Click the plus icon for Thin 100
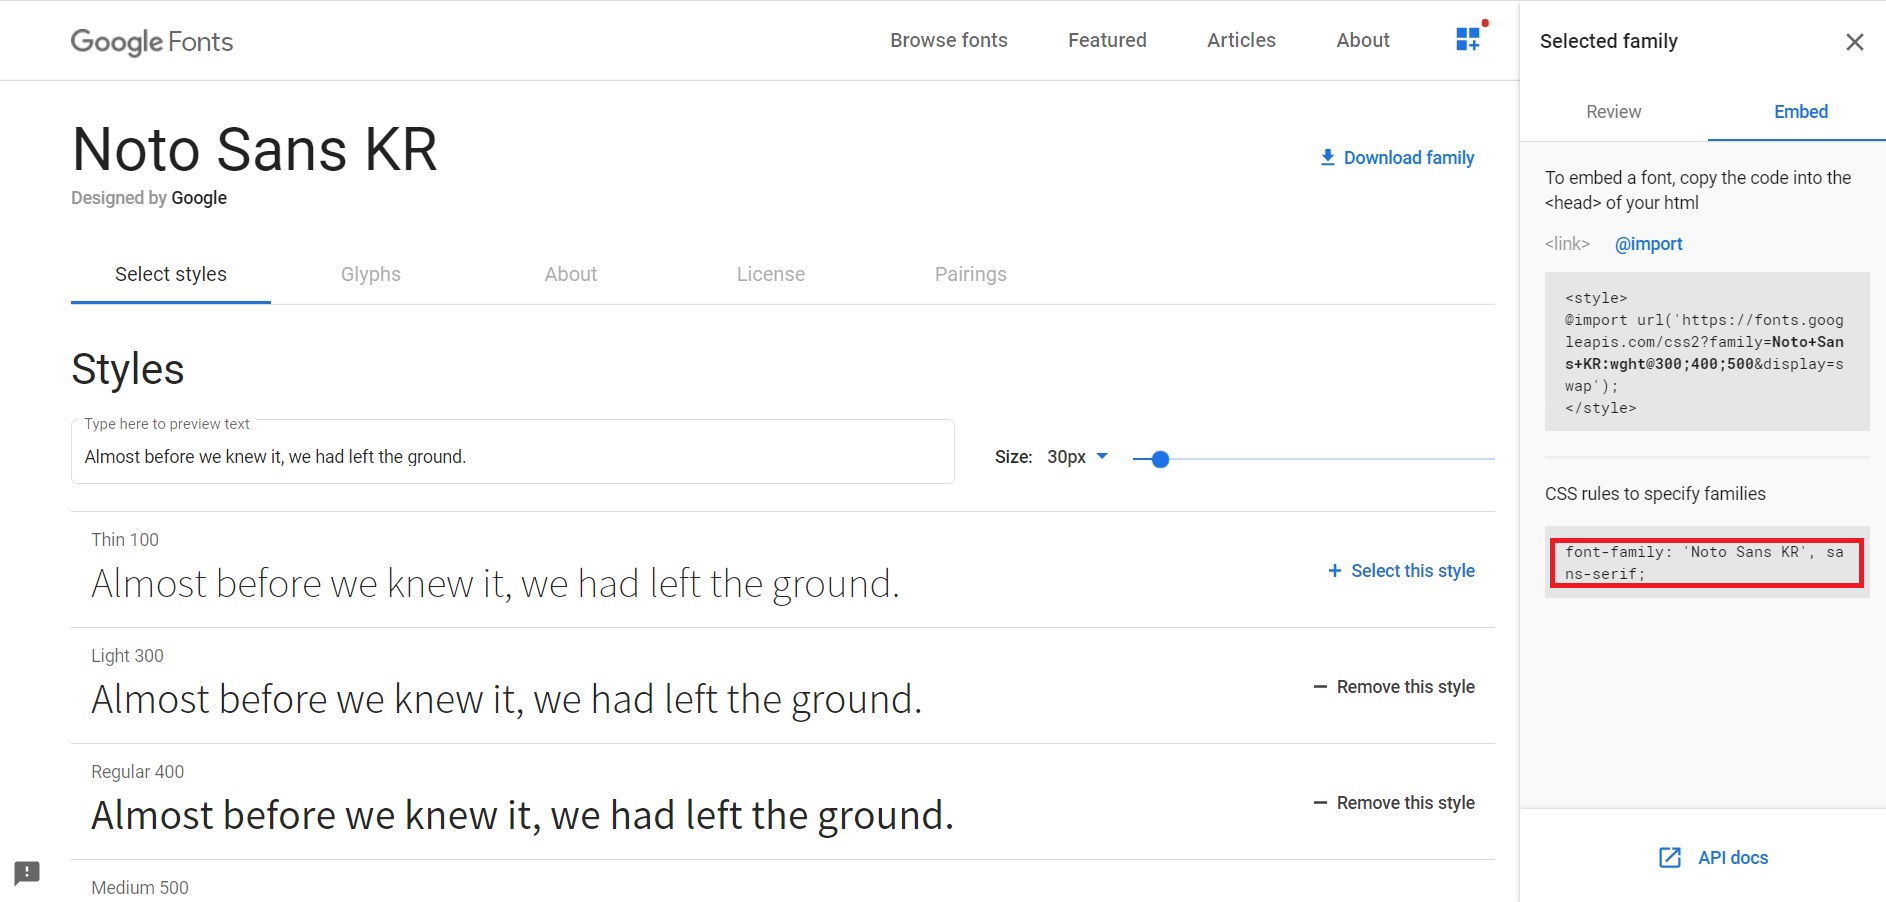The image size is (1886, 902). pos(1334,570)
